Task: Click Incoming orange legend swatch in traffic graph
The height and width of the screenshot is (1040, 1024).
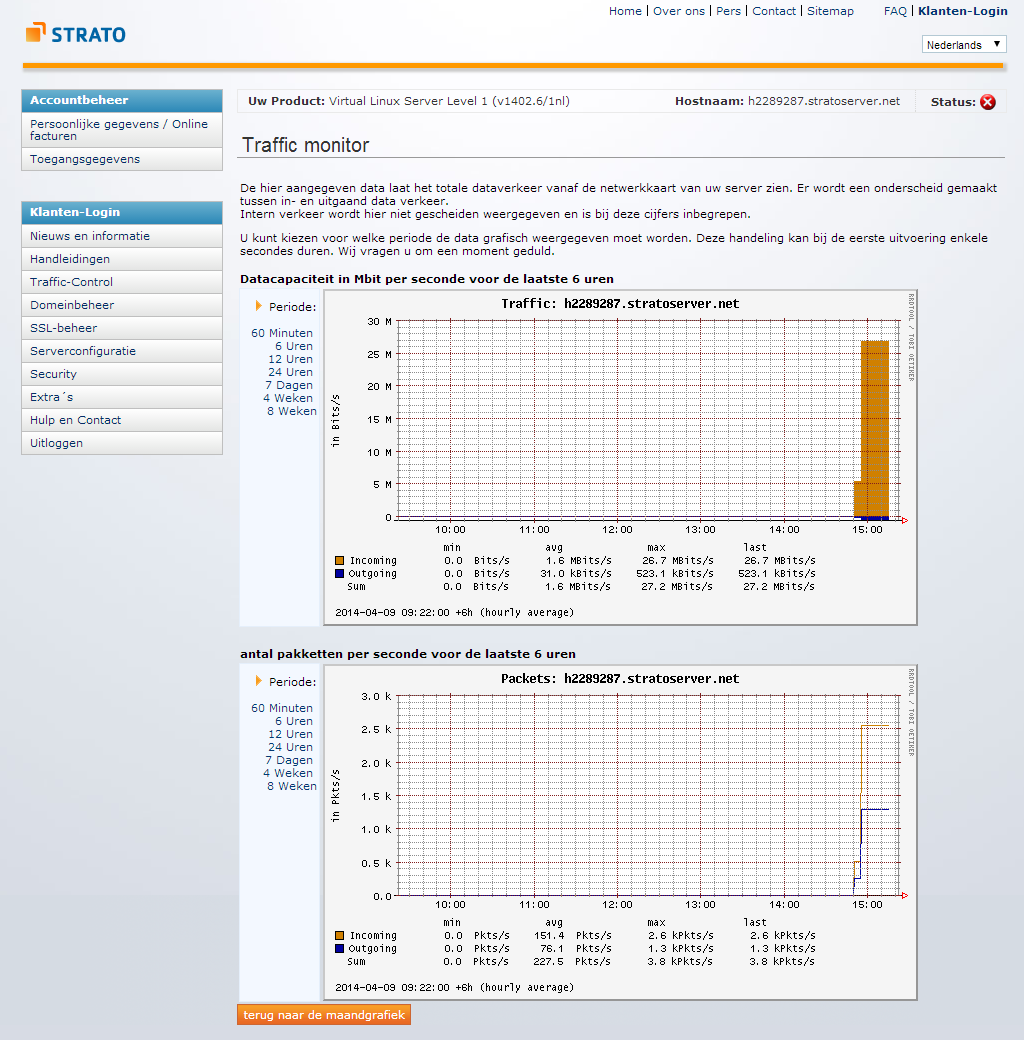Action: [340, 560]
